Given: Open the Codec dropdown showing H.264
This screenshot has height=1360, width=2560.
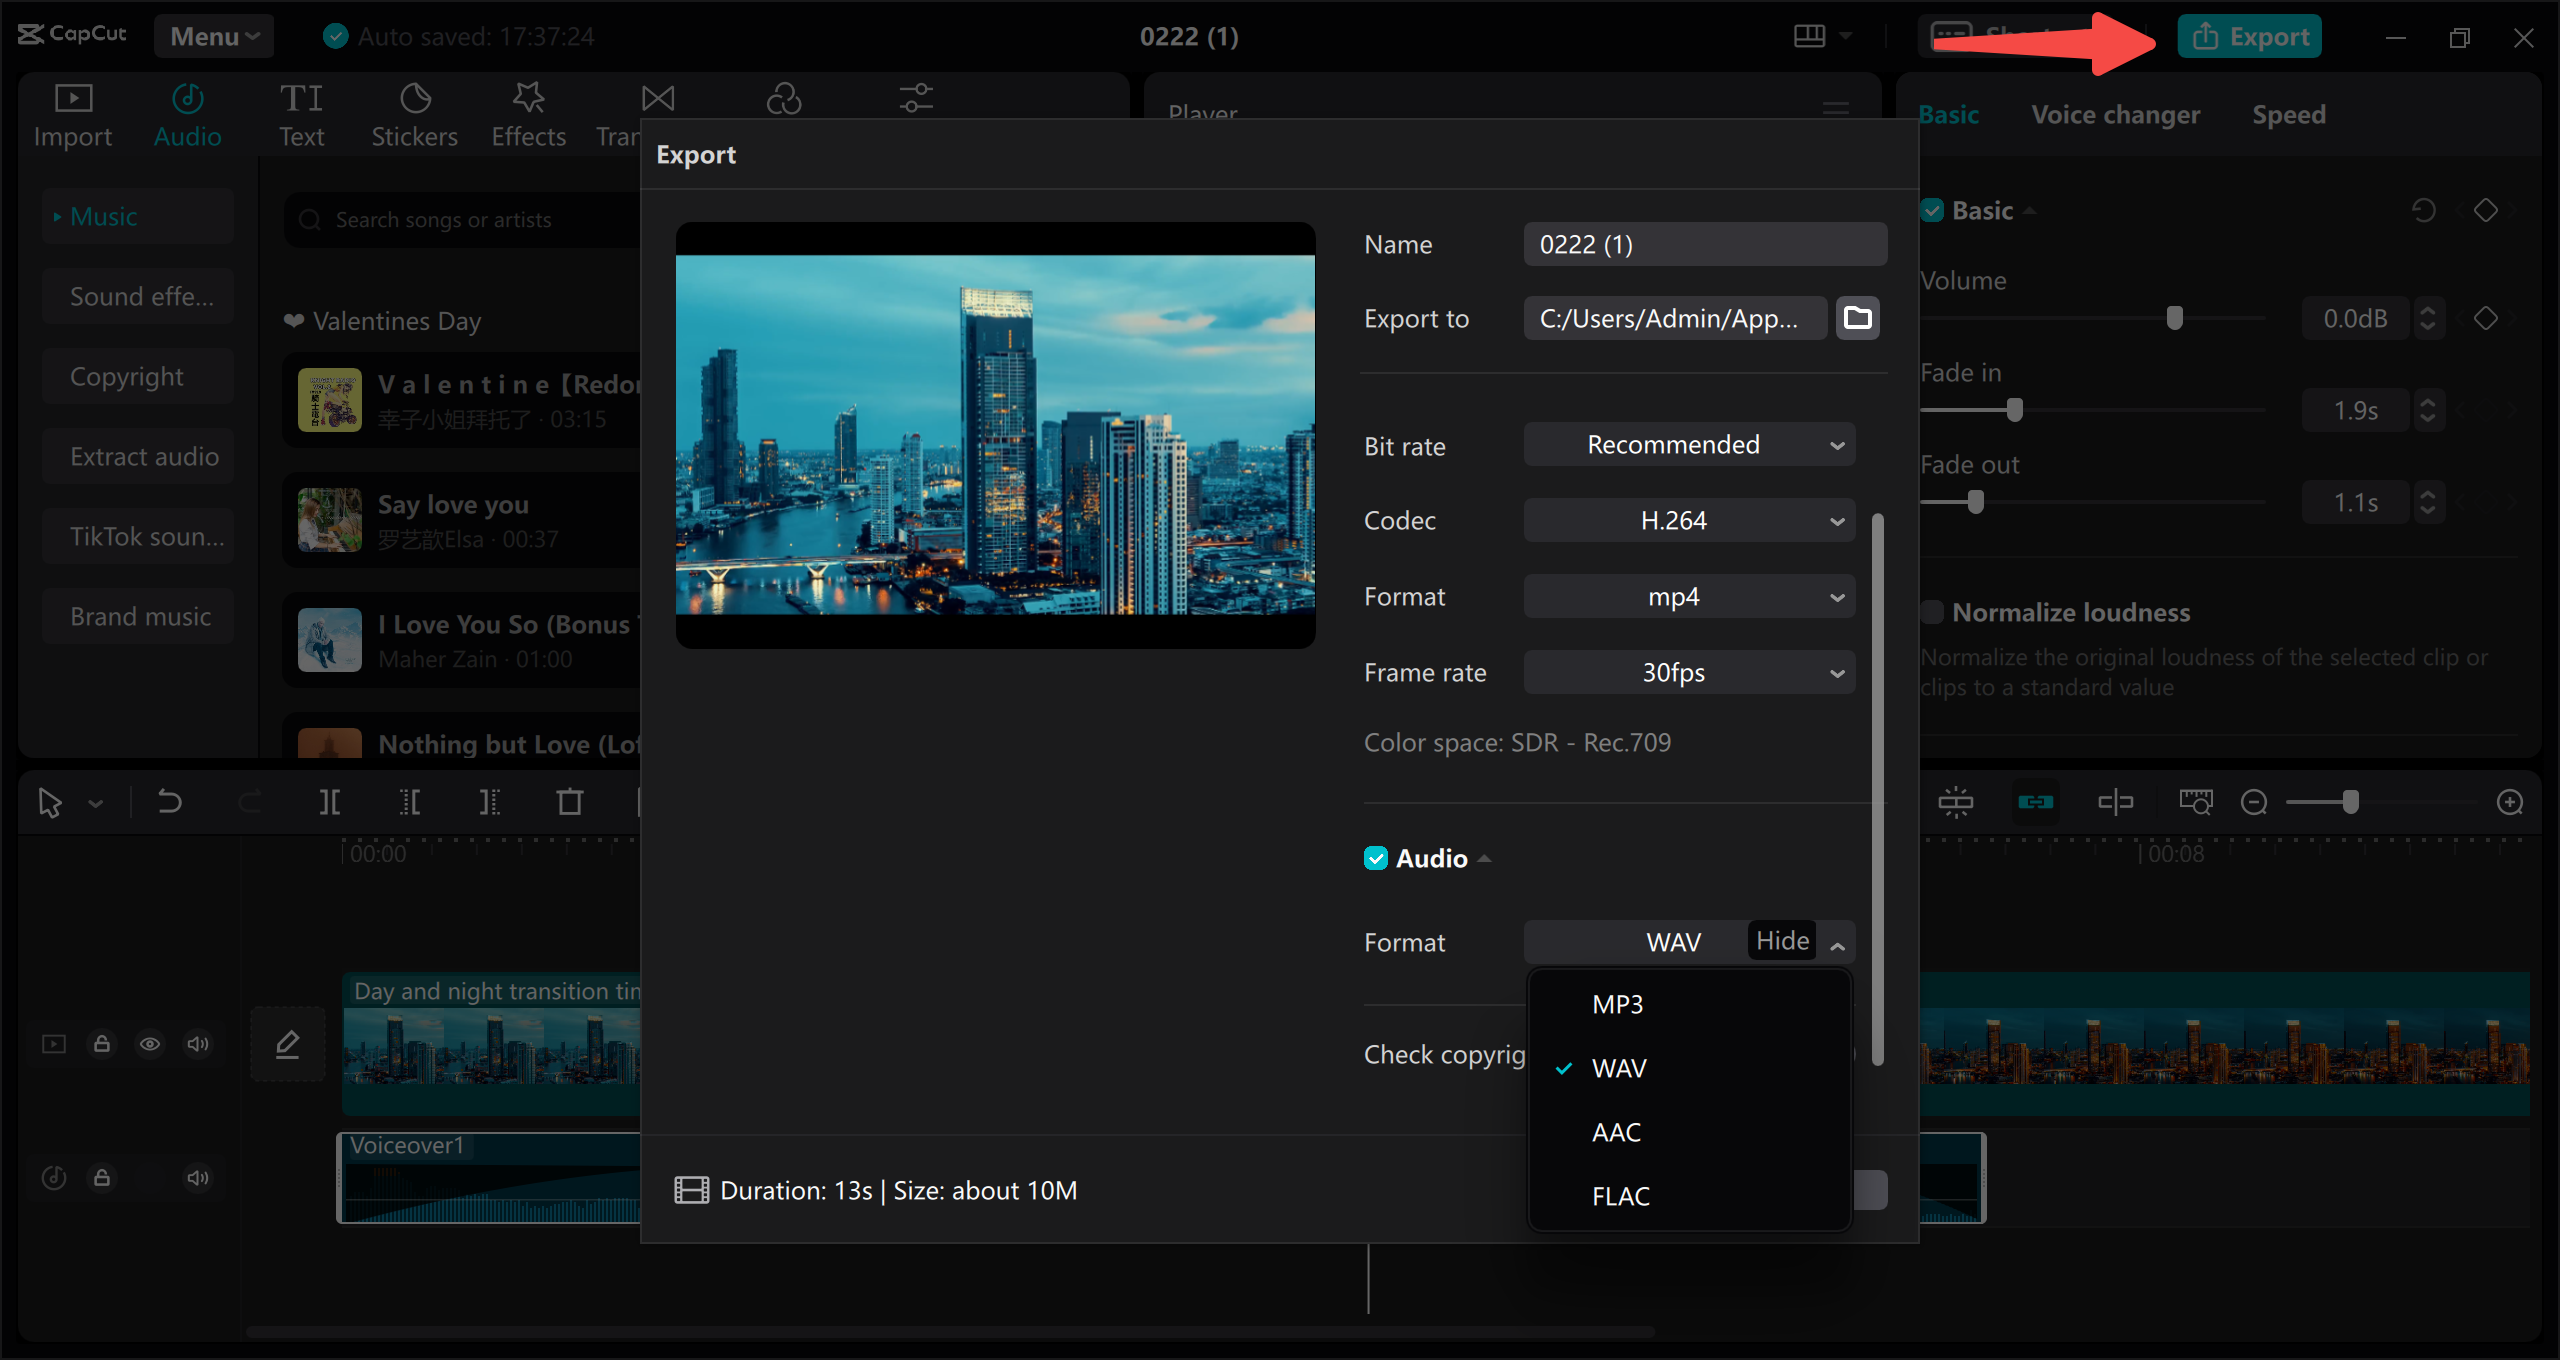Looking at the screenshot, I should 1689,520.
